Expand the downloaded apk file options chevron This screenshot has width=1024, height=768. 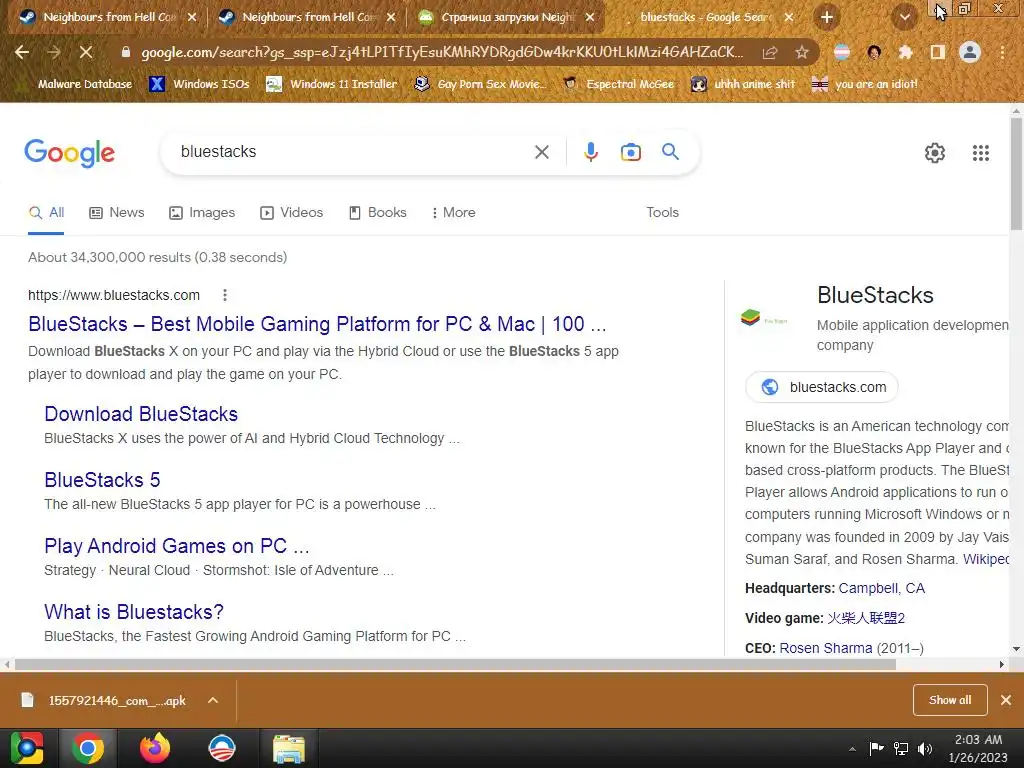(x=213, y=700)
